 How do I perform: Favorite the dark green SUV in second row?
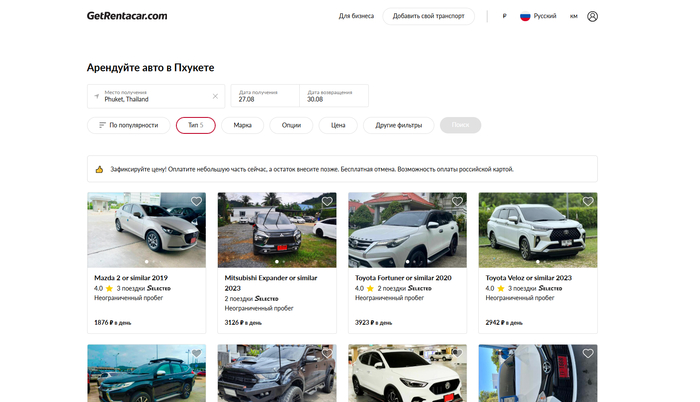(x=196, y=353)
